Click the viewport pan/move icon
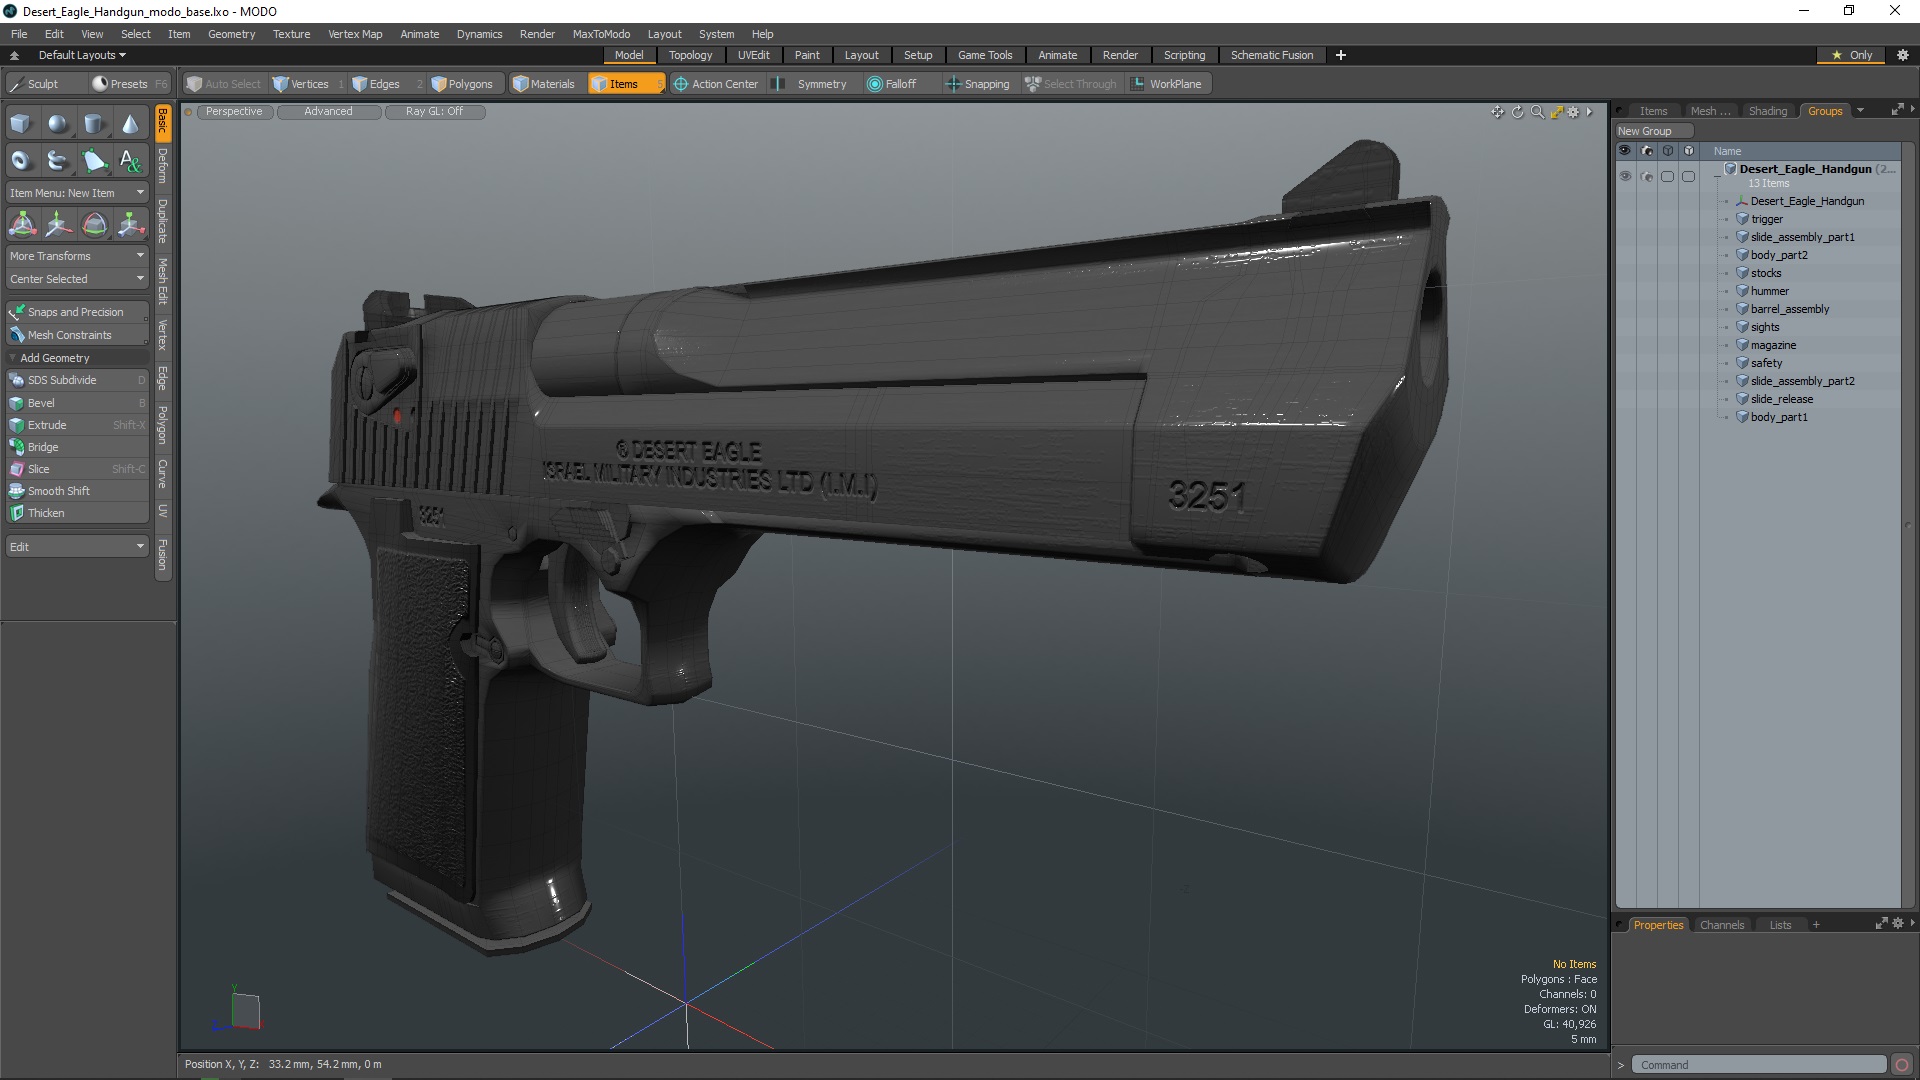1920x1080 pixels. tap(1497, 112)
